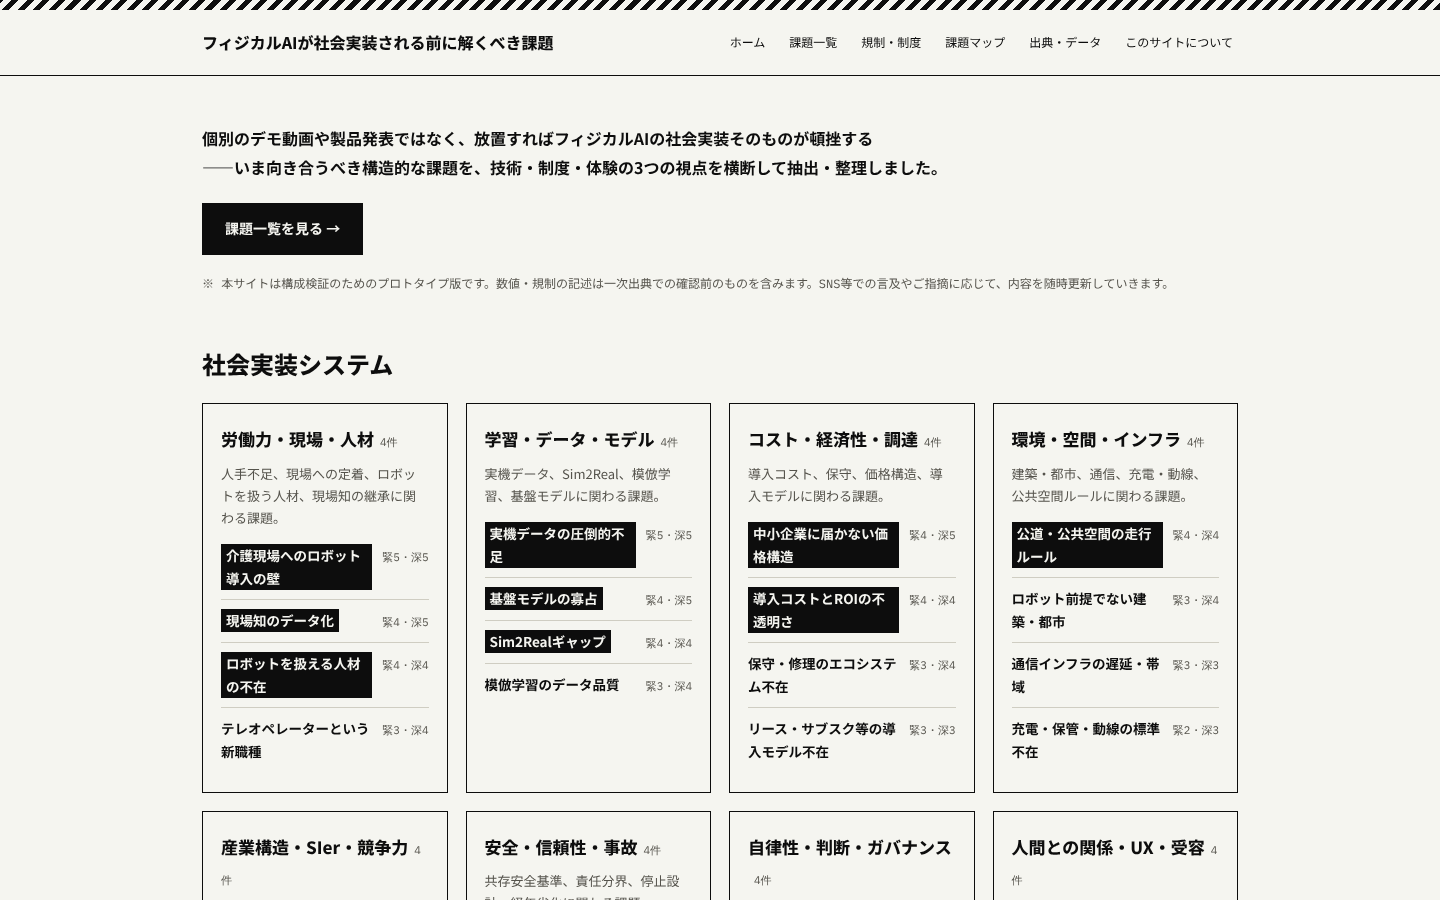
Task: Select the 基盤モデルの寡占 issue
Action: 544,599
